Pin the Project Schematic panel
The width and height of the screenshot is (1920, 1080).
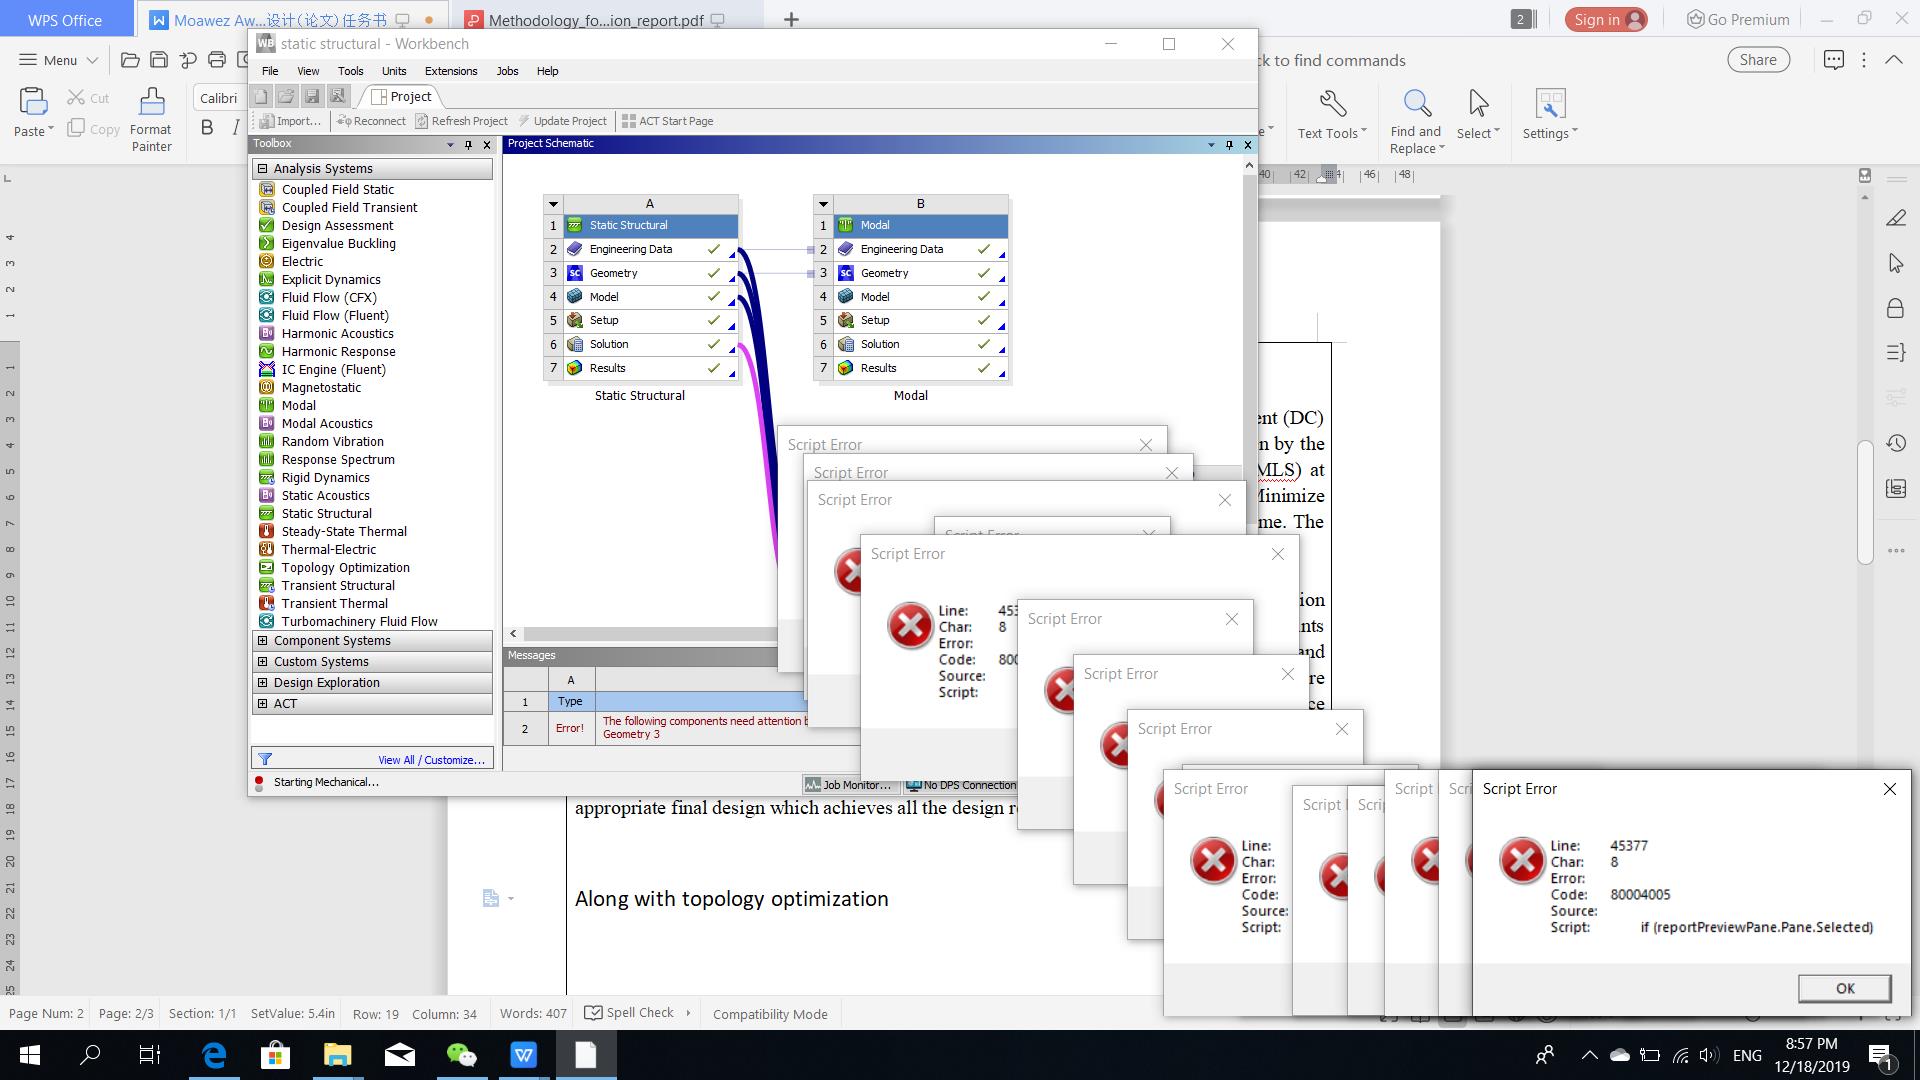coord(1229,145)
